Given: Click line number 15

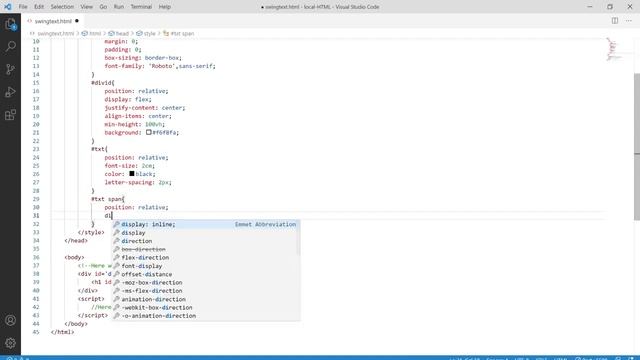Looking at the screenshot, I should (36, 83).
